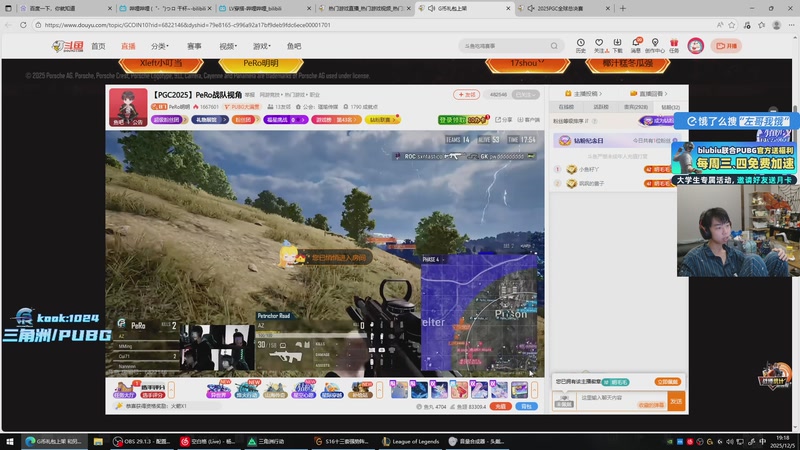Go to 首页 in navigation
This screenshot has width=800, height=450.
(98, 46)
